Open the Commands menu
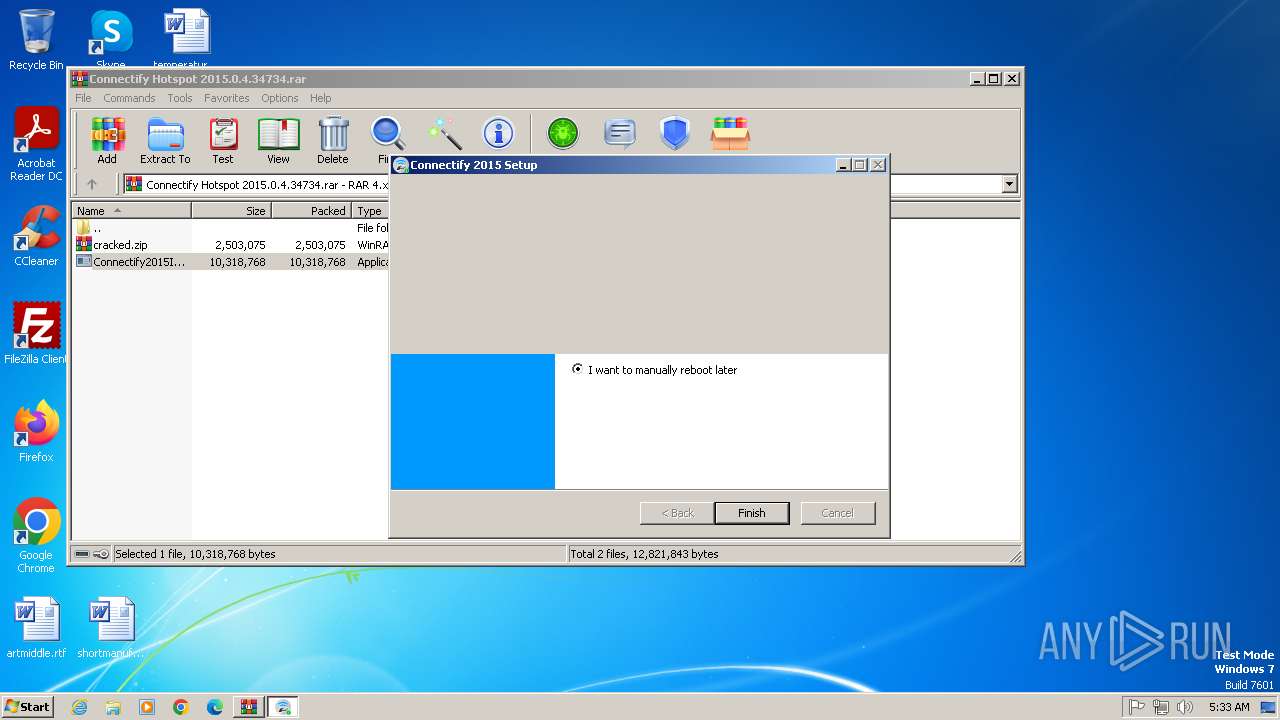This screenshot has width=1280, height=720. (129, 98)
